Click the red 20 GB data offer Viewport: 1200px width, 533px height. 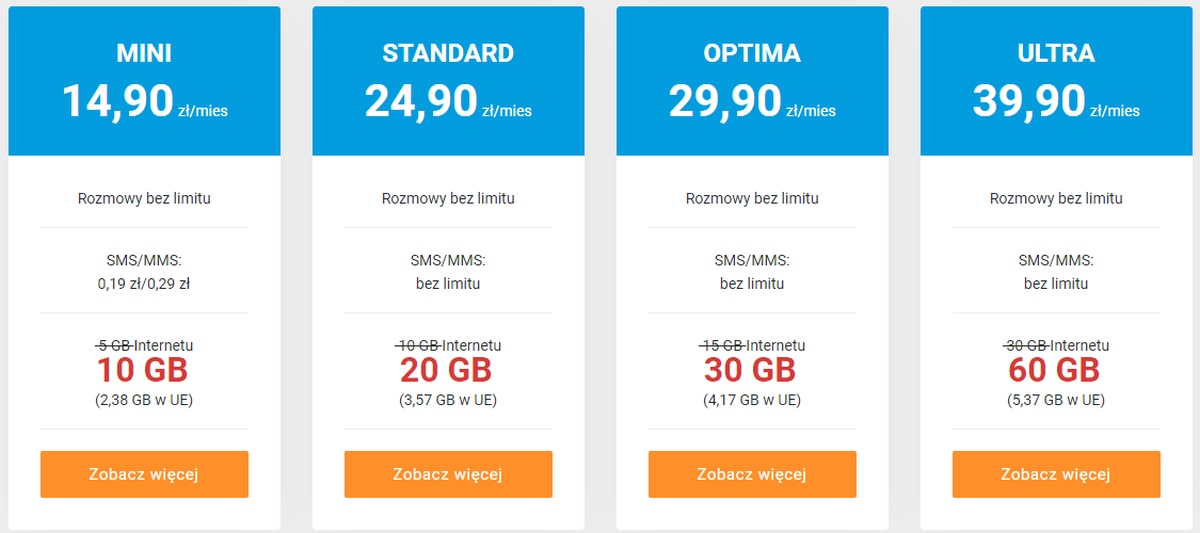446,370
